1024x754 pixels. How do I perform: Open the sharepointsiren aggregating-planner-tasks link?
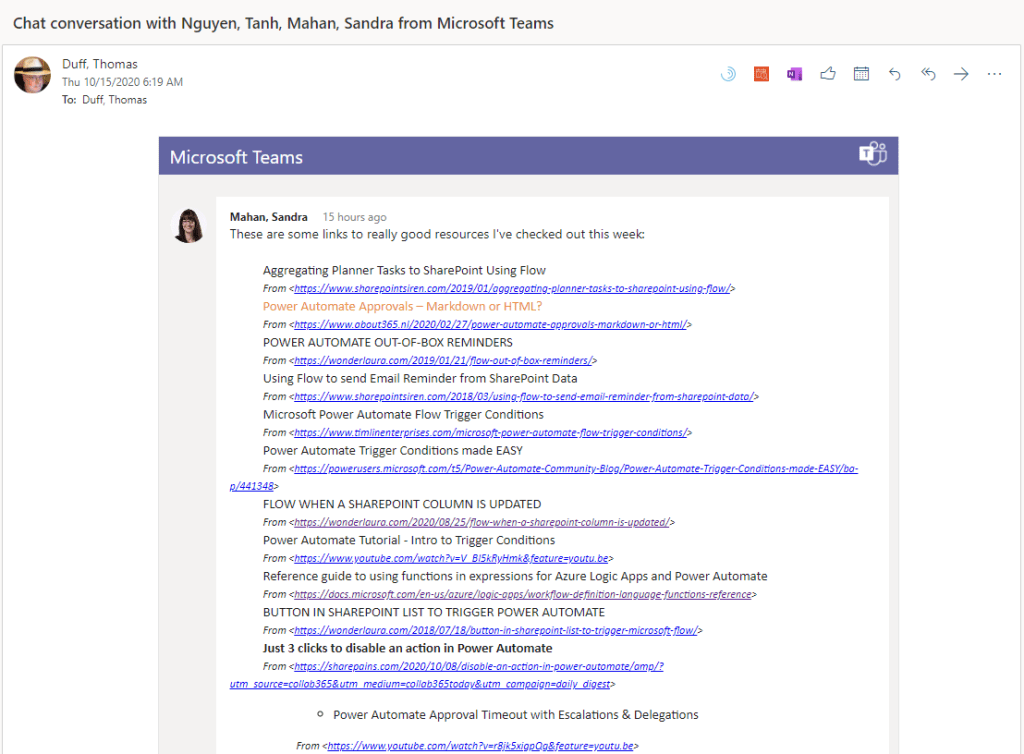click(x=512, y=288)
